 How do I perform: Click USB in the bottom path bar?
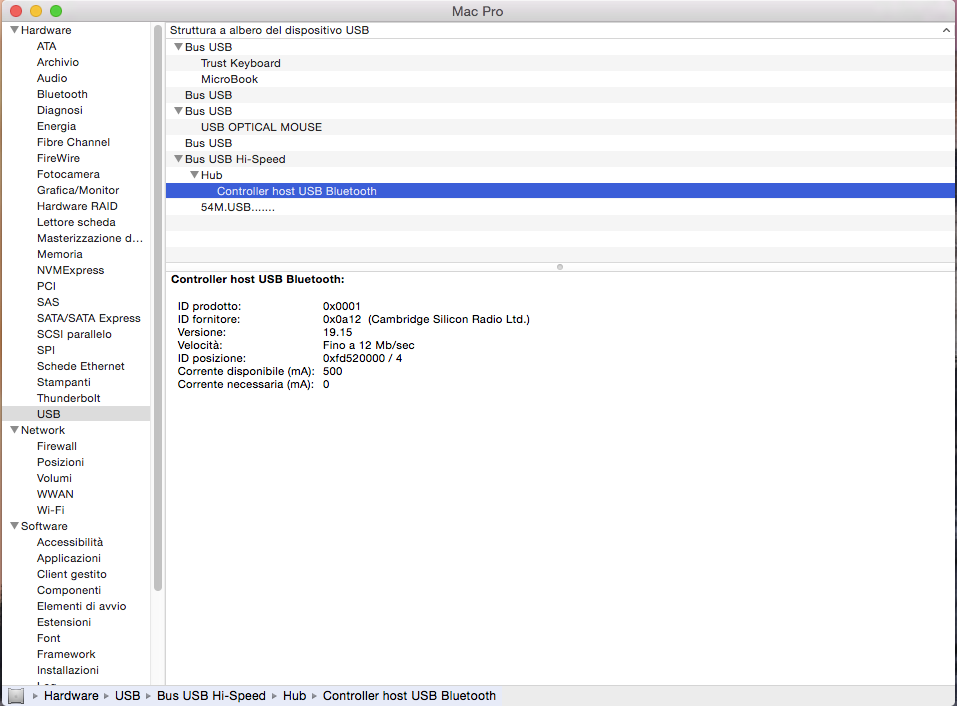click(128, 696)
